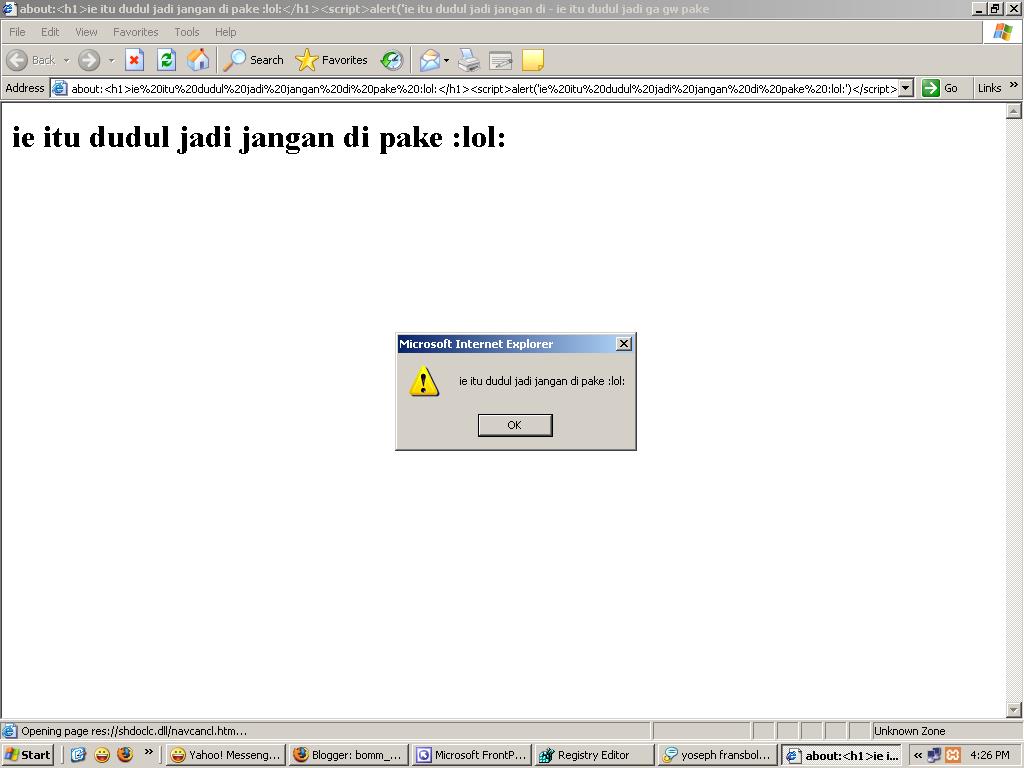Open the View menu
The width and height of the screenshot is (1024, 768).
click(x=86, y=32)
